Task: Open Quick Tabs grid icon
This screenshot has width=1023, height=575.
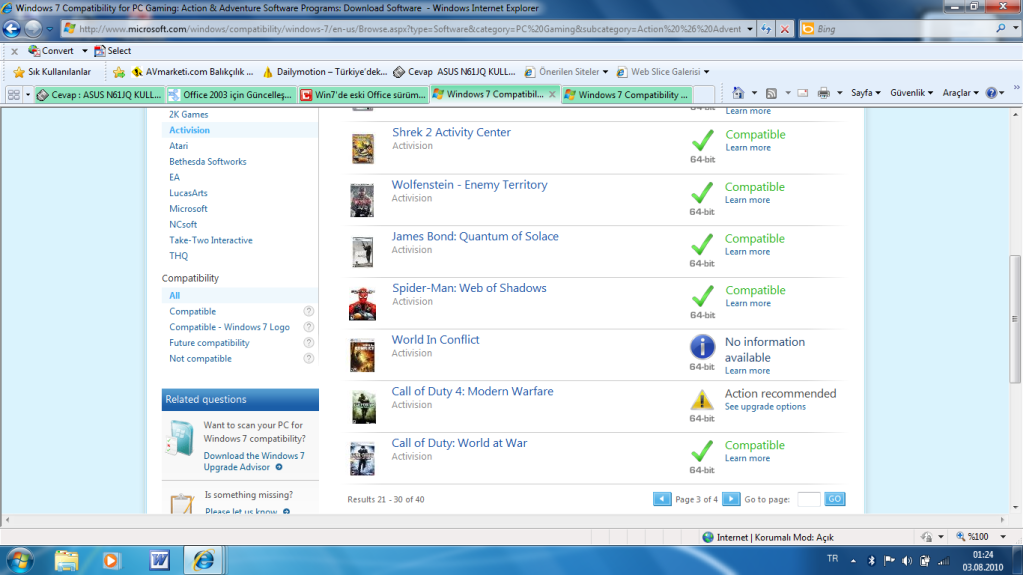Action: tap(14, 95)
